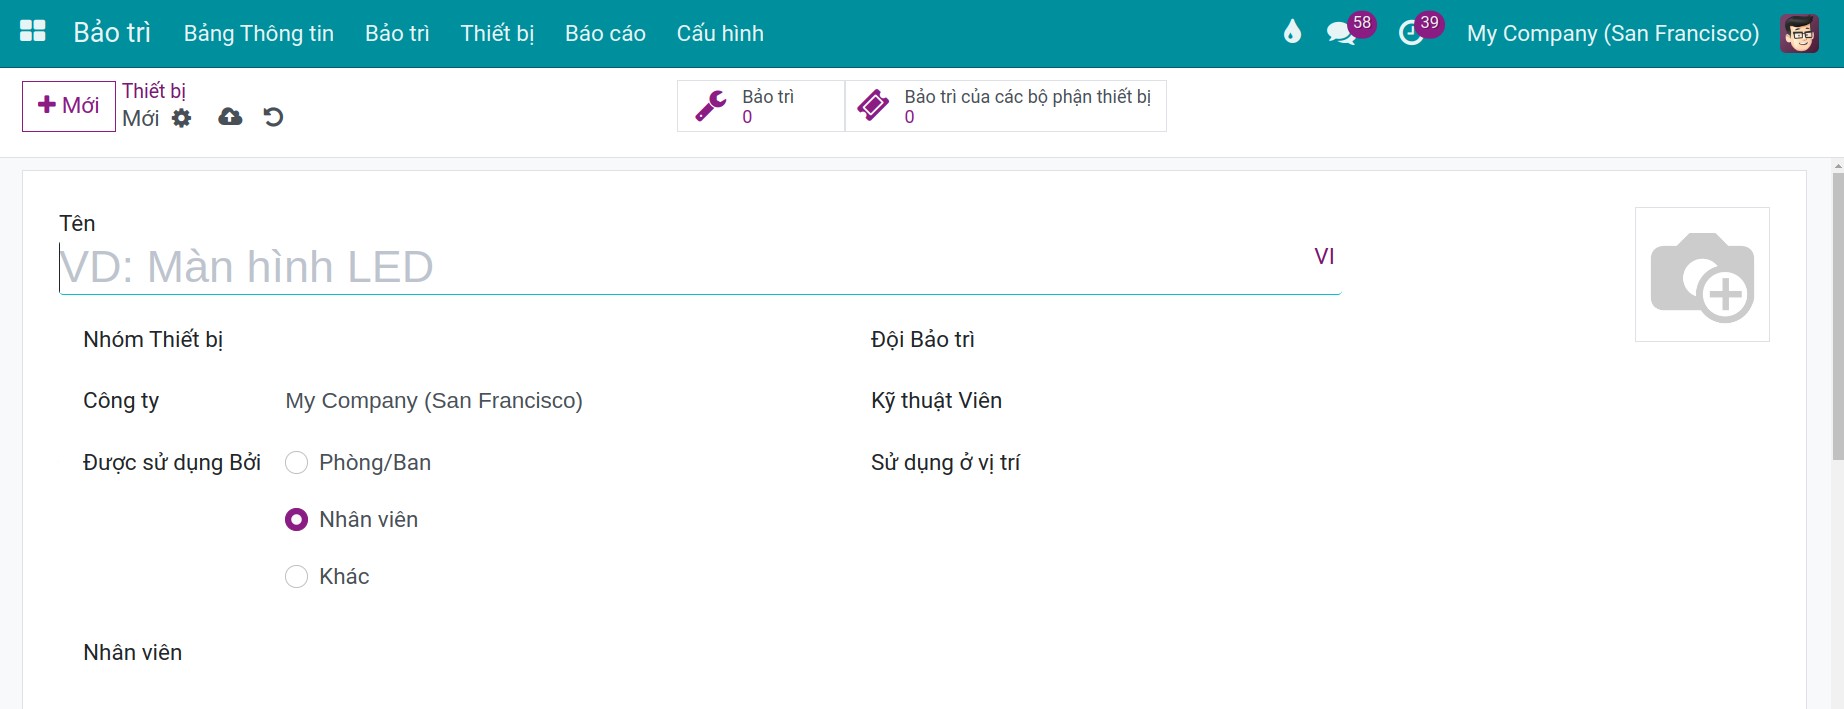
Task: Open the Bảo trì wrench stat button
Action: [761, 106]
